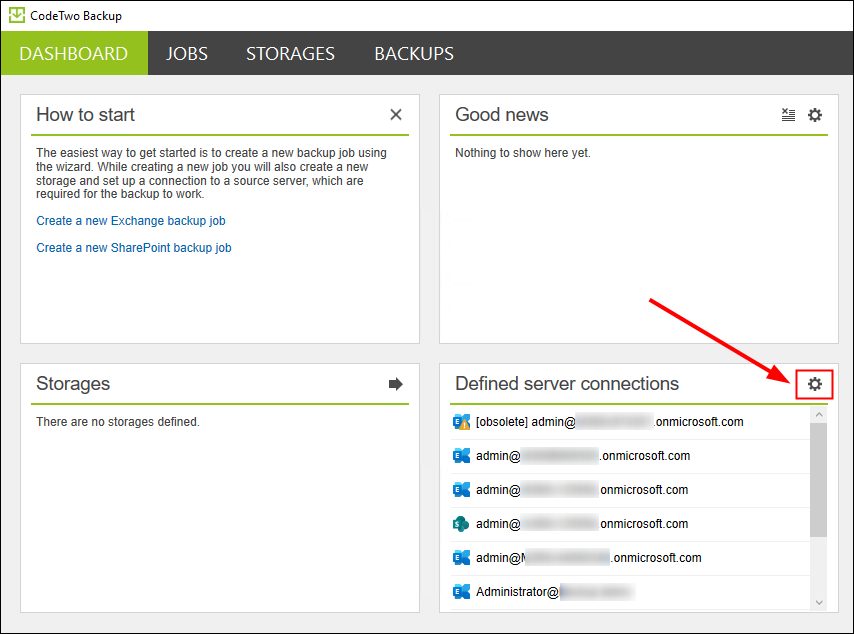Click the obsolete Exchange warning icon
This screenshot has width=854, height=634.
tap(461, 422)
